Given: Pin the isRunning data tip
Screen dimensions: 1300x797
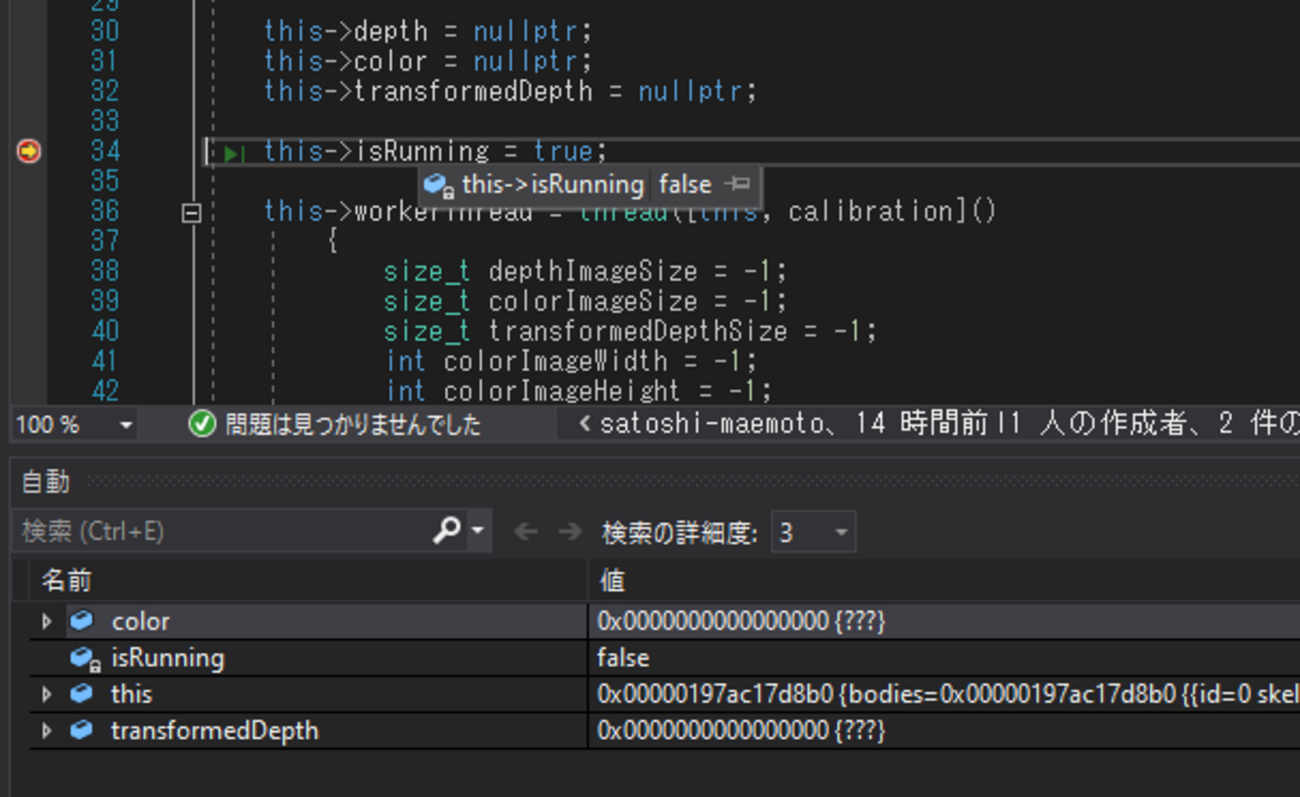Looking at the screenshot, I should point(738,185).
